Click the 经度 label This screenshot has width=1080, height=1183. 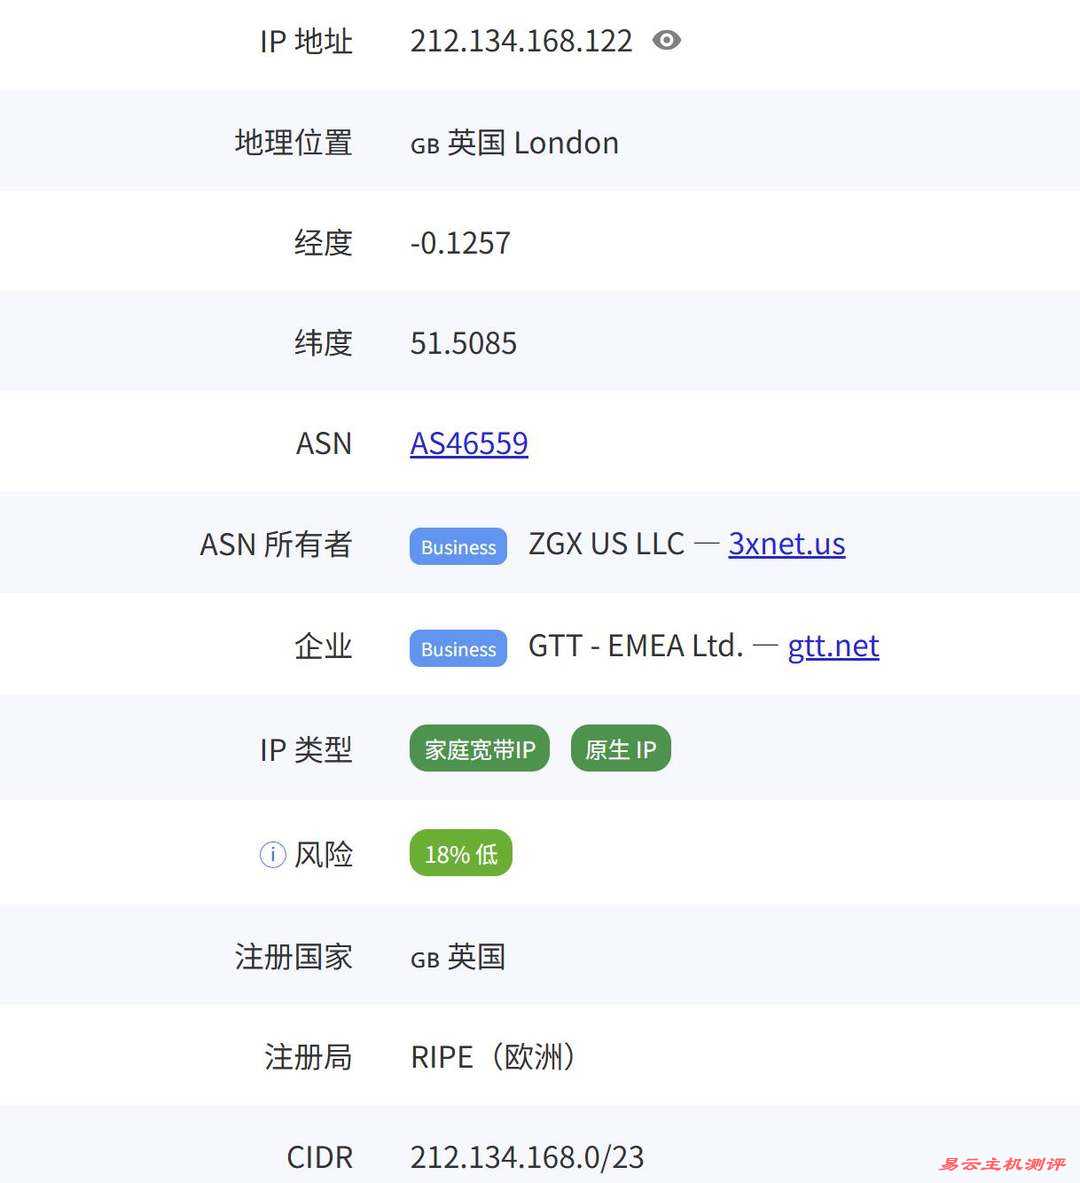pyautogui.click(x=323, y=243)
